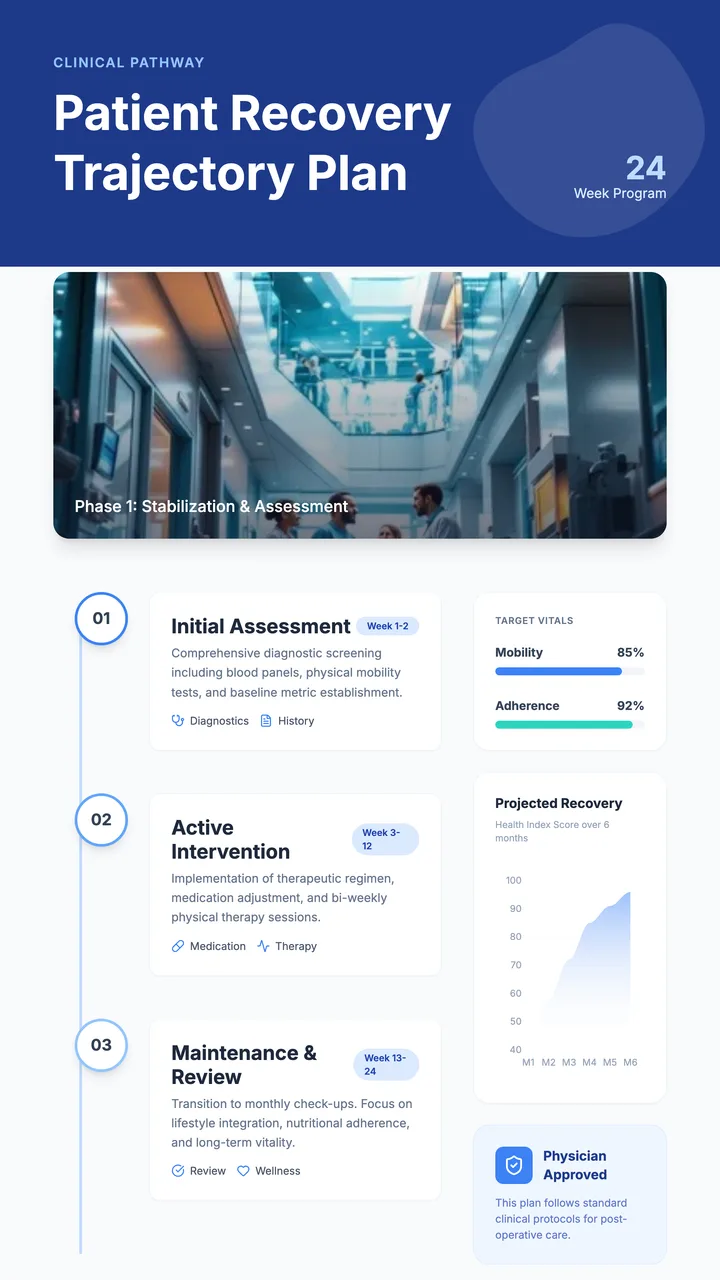Click the M1 chart axis label

coord(528,1062)
